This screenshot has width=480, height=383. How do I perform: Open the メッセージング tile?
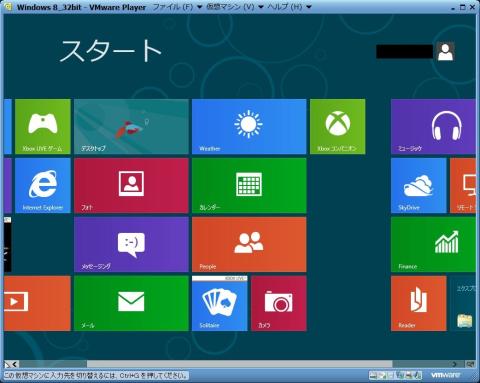pos(131,244)
